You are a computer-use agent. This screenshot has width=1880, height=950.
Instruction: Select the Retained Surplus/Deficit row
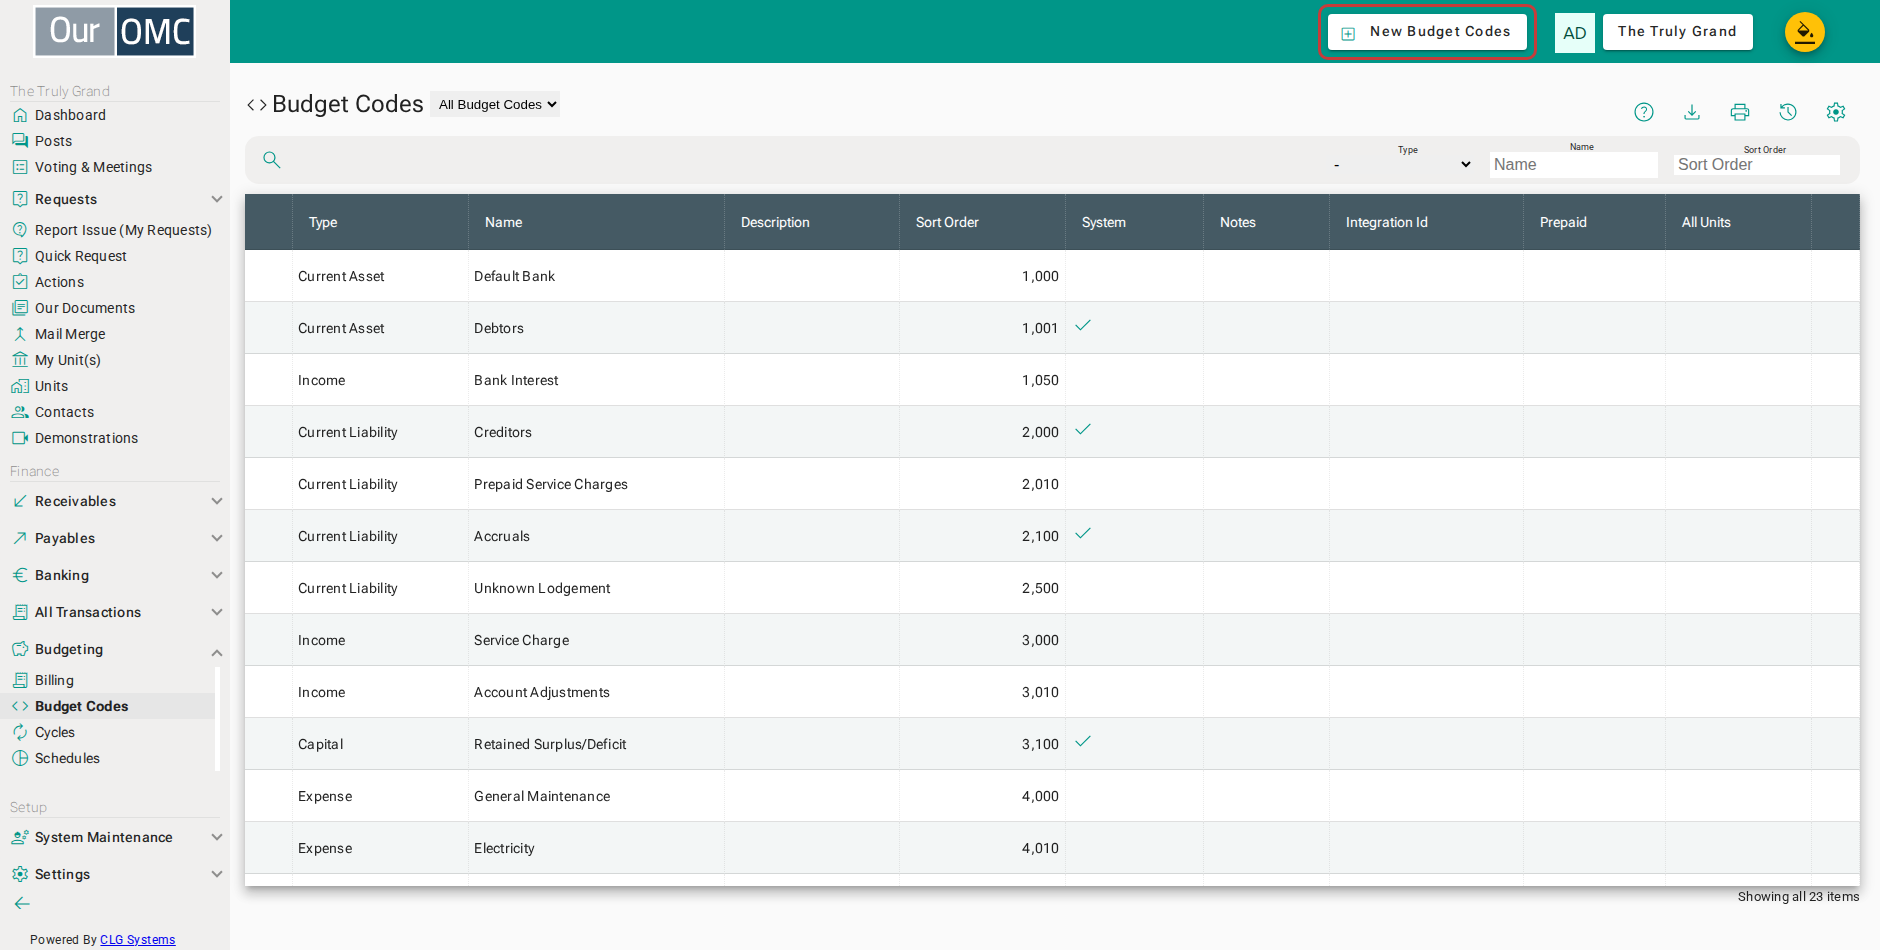tap(1052, 744)
